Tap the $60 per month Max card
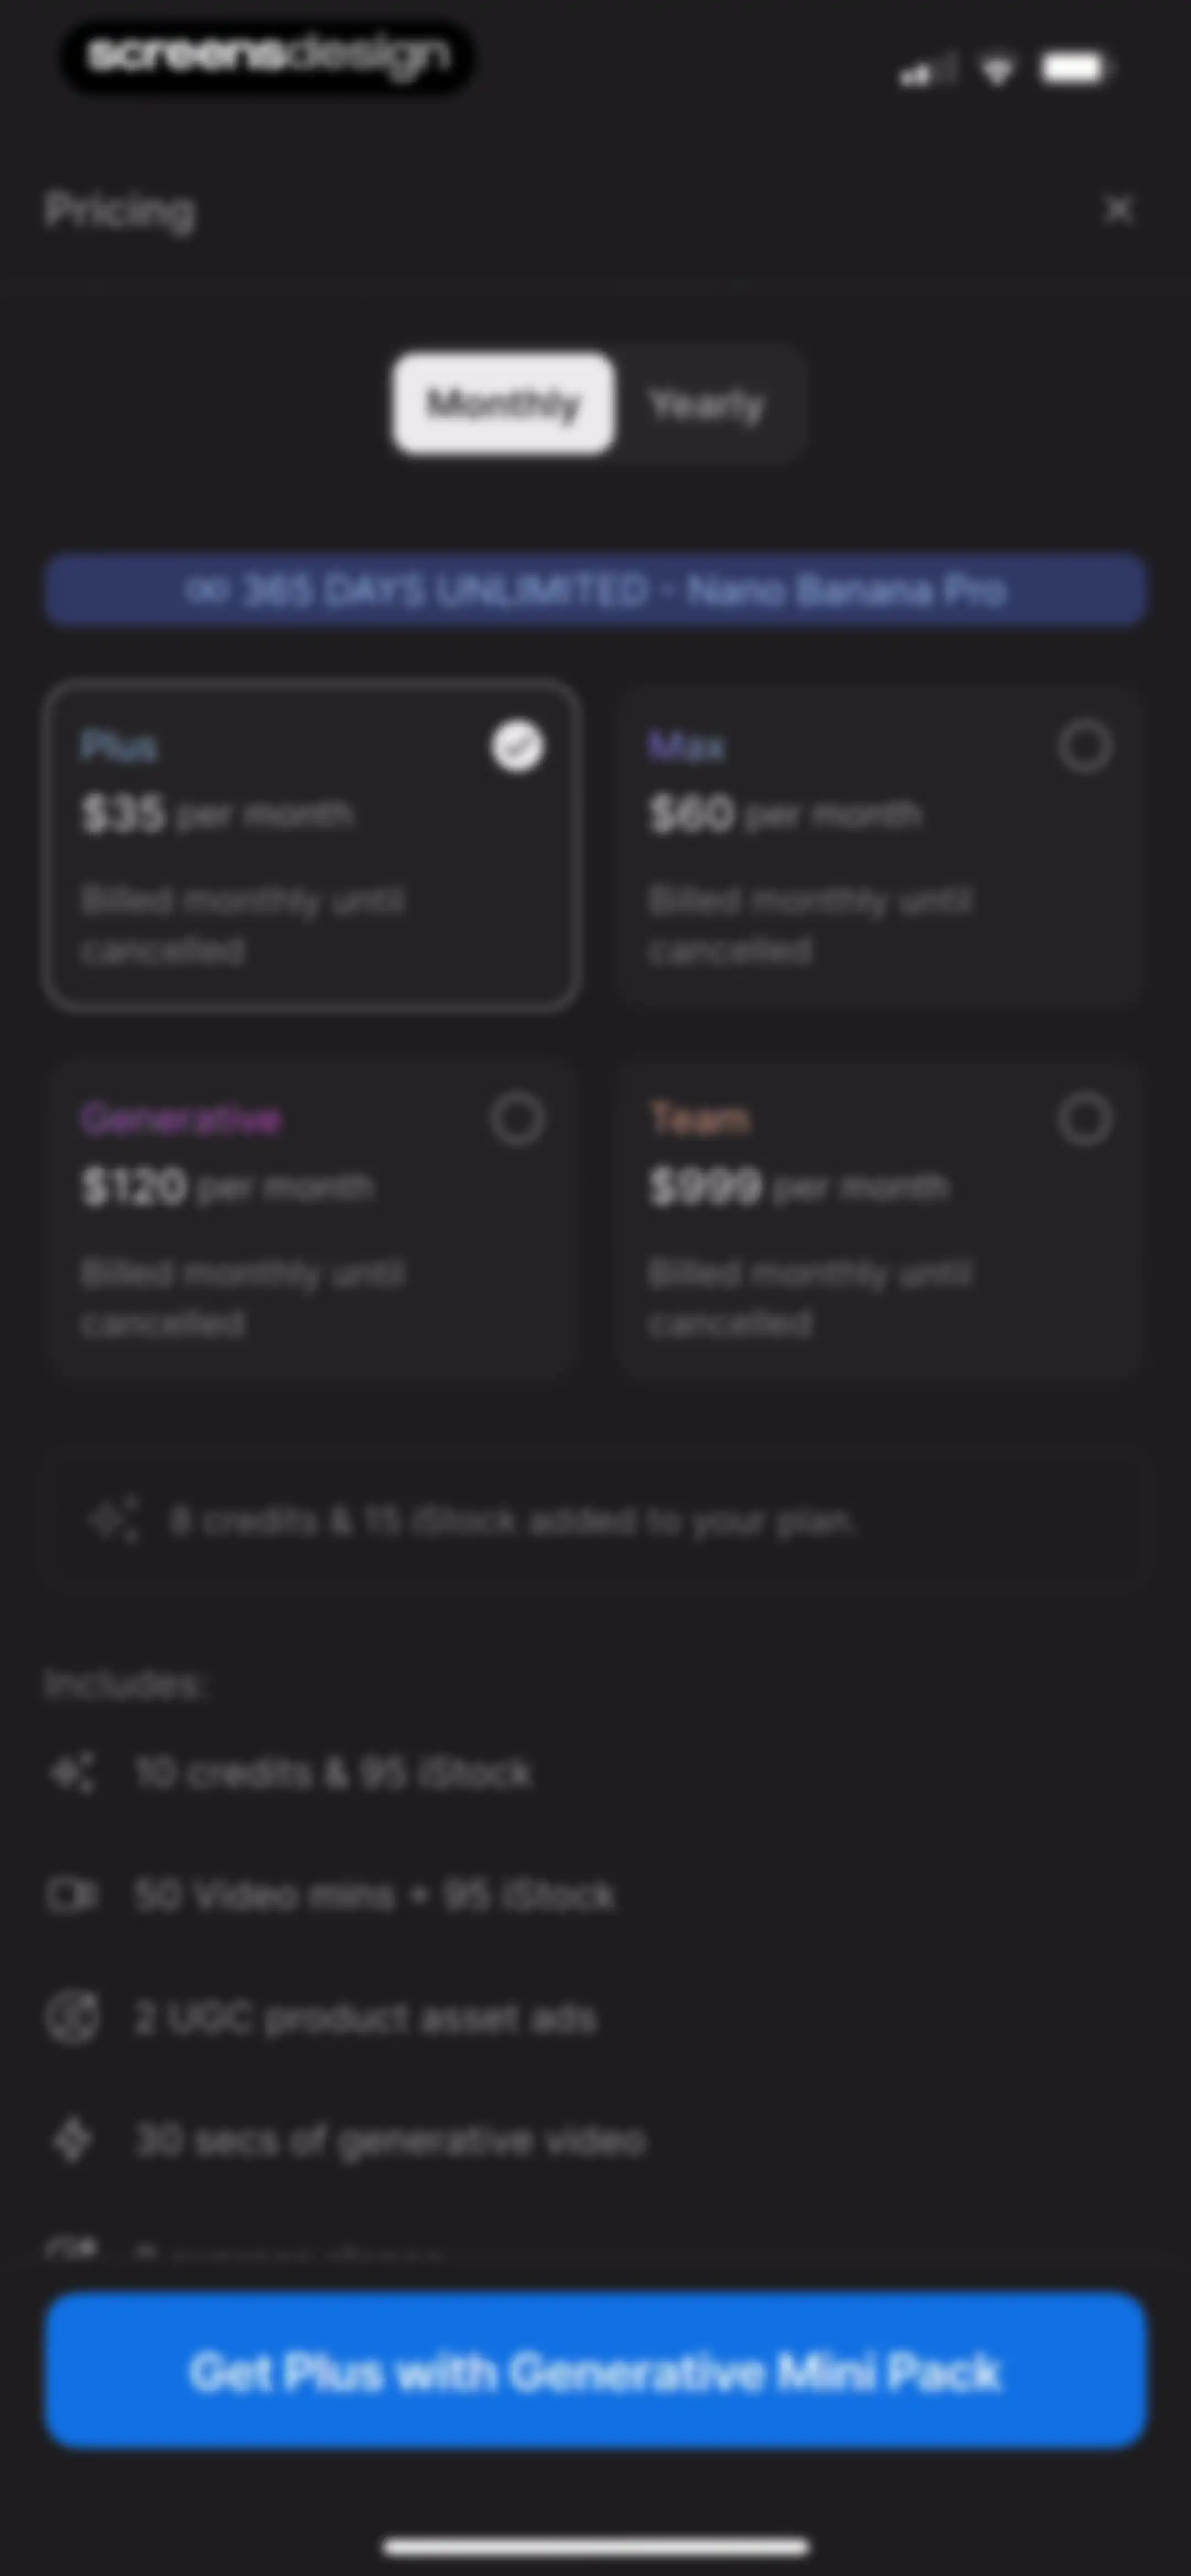Screen dimensions: 1191x2576 tap(879, 845)
